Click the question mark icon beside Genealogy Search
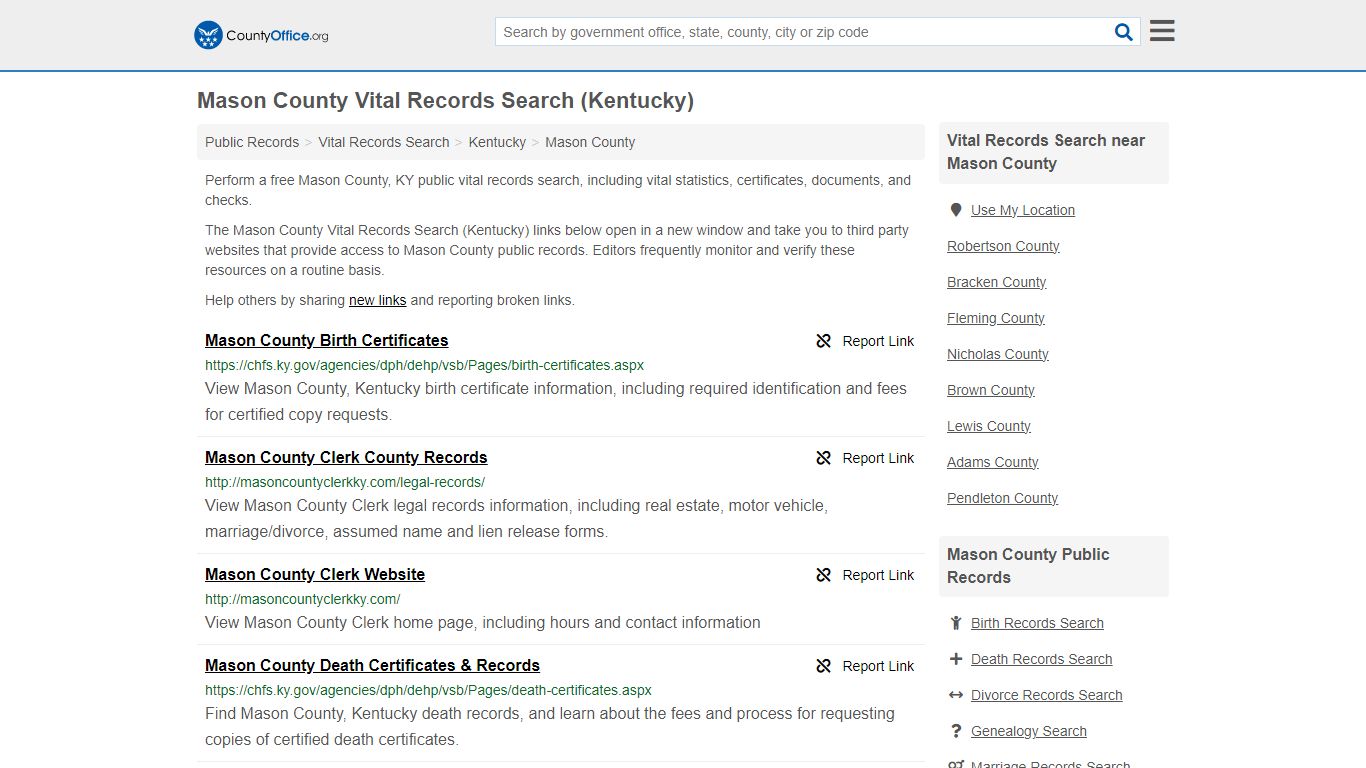 pyautogui.click(x=956, y=731)
